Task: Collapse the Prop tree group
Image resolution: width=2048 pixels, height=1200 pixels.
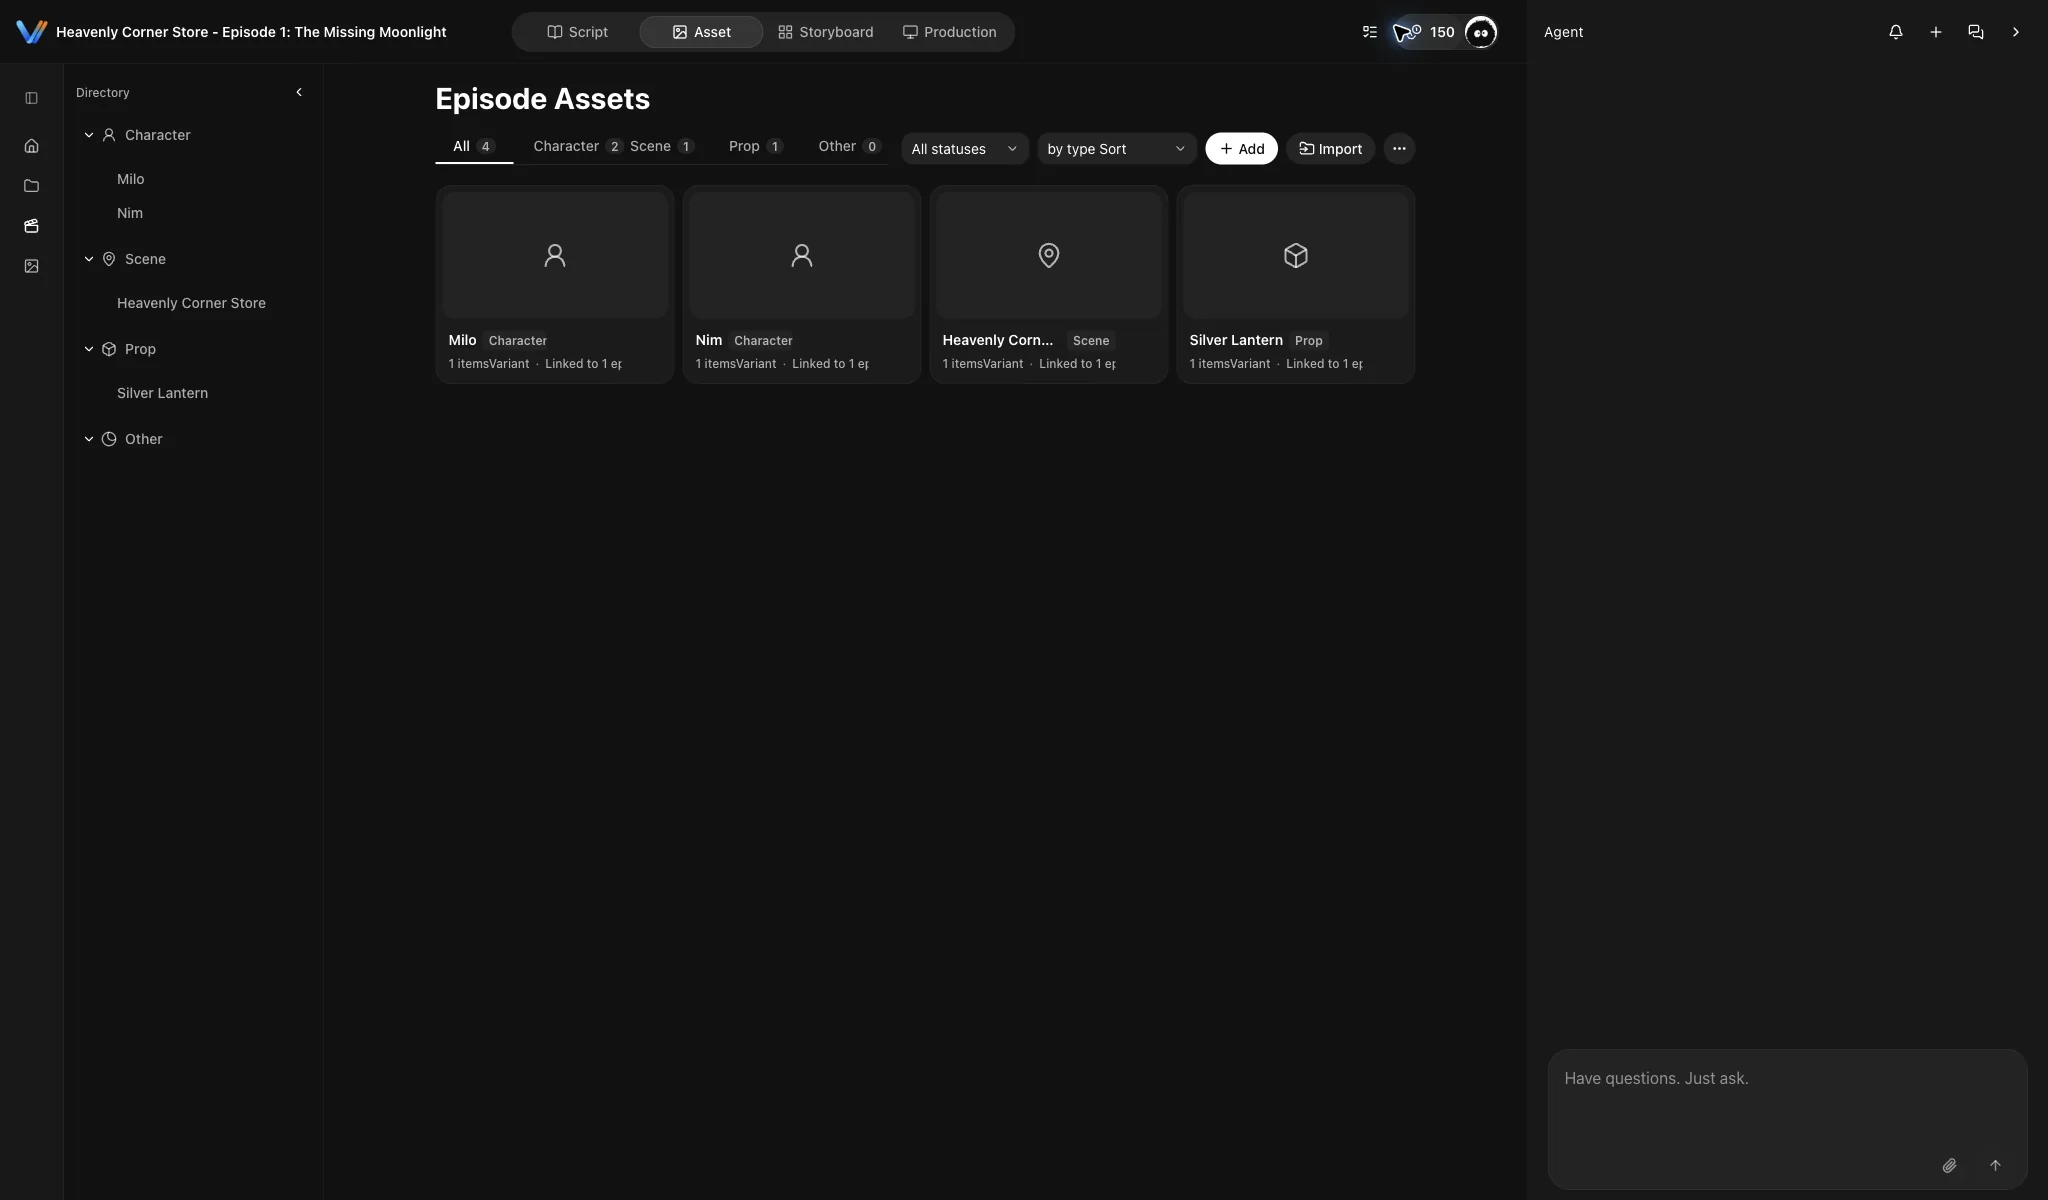Action: click(89, 349)
